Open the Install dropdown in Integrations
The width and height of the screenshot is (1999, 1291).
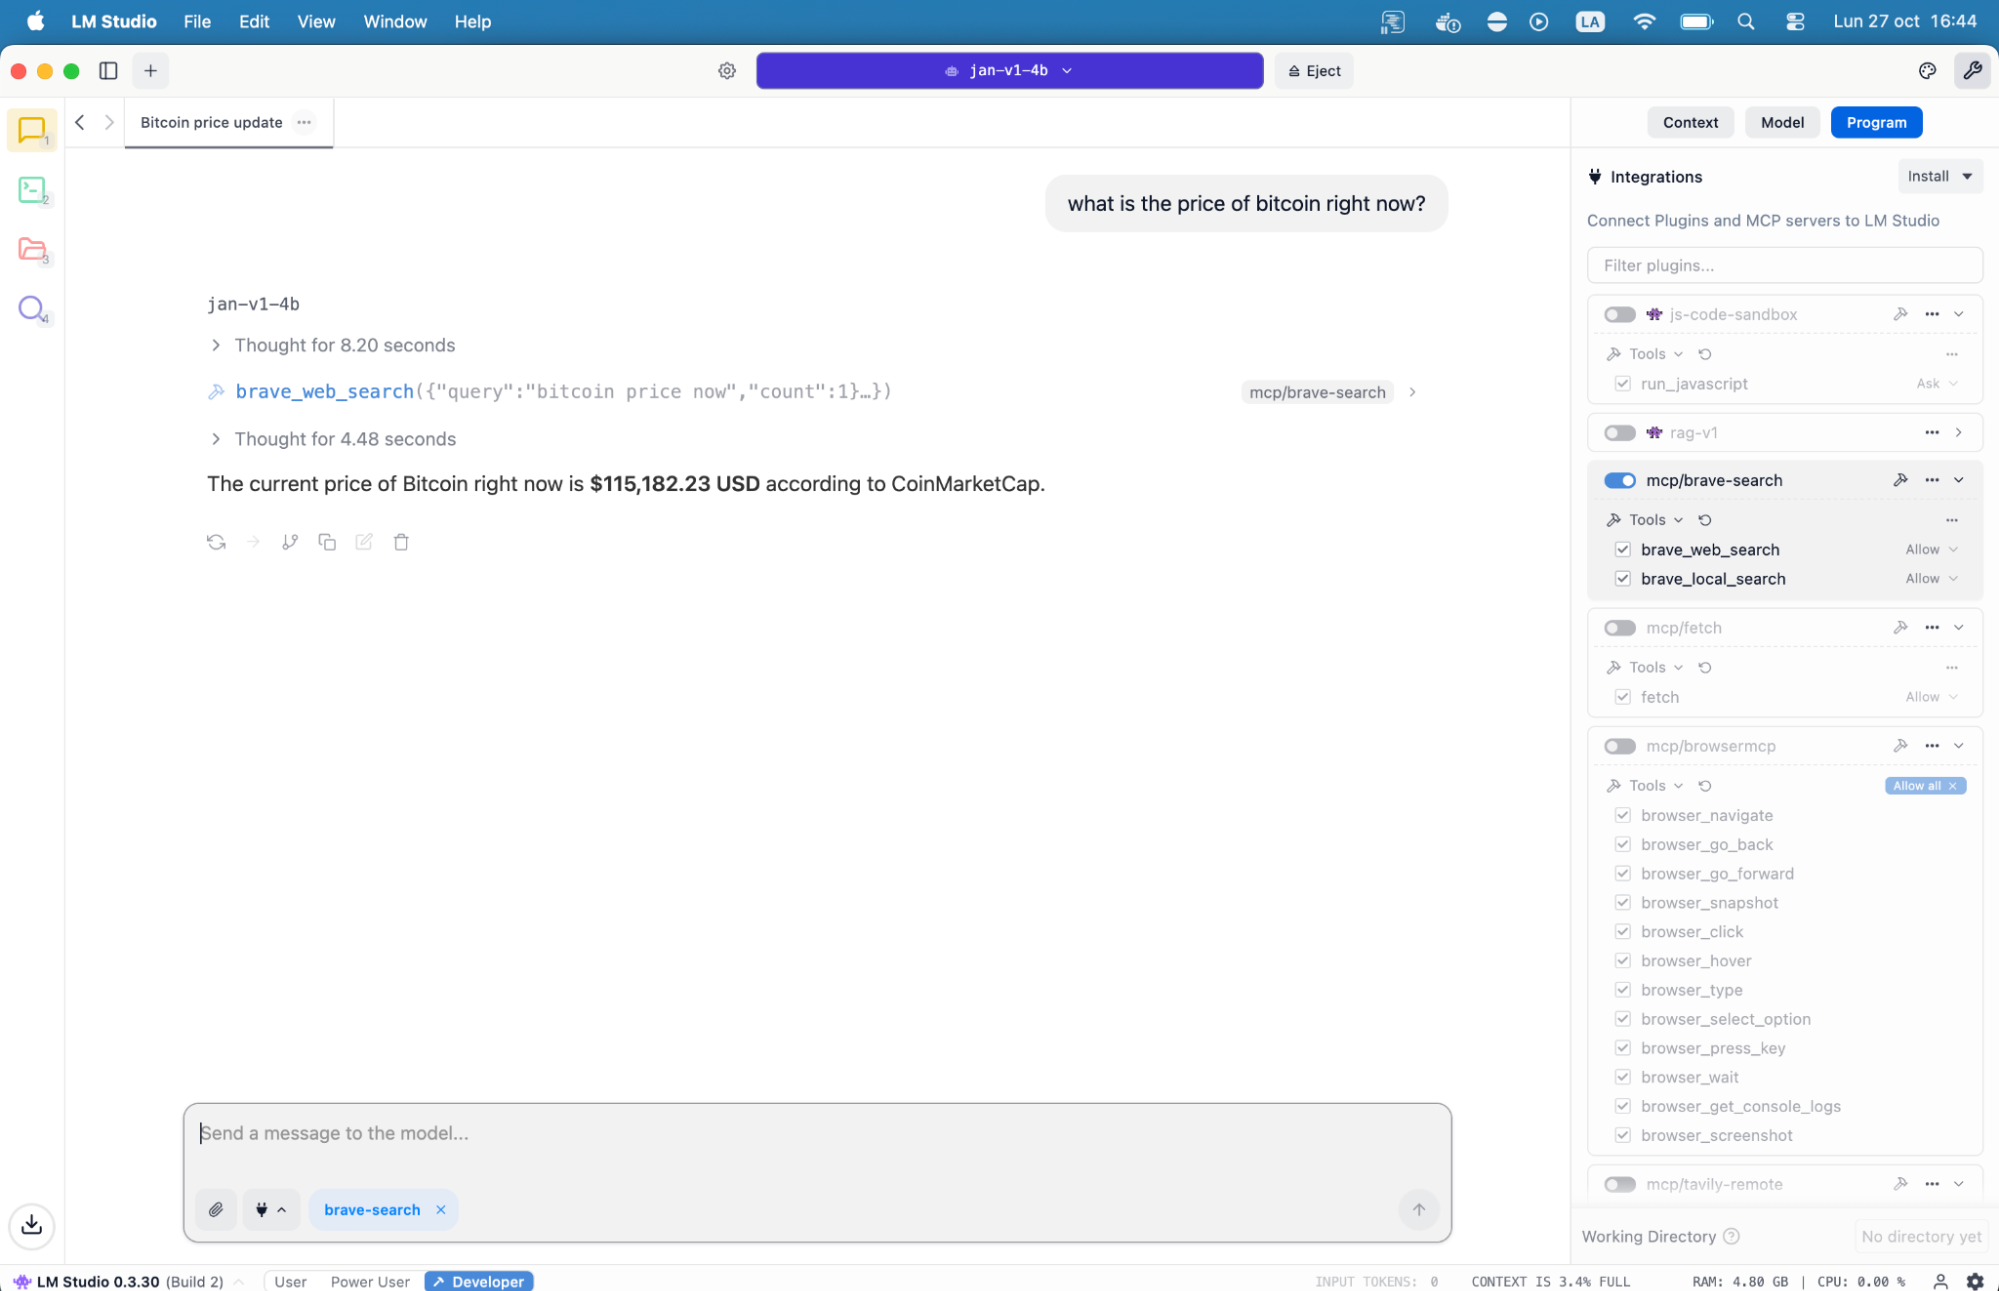(x=1939, y=176)
